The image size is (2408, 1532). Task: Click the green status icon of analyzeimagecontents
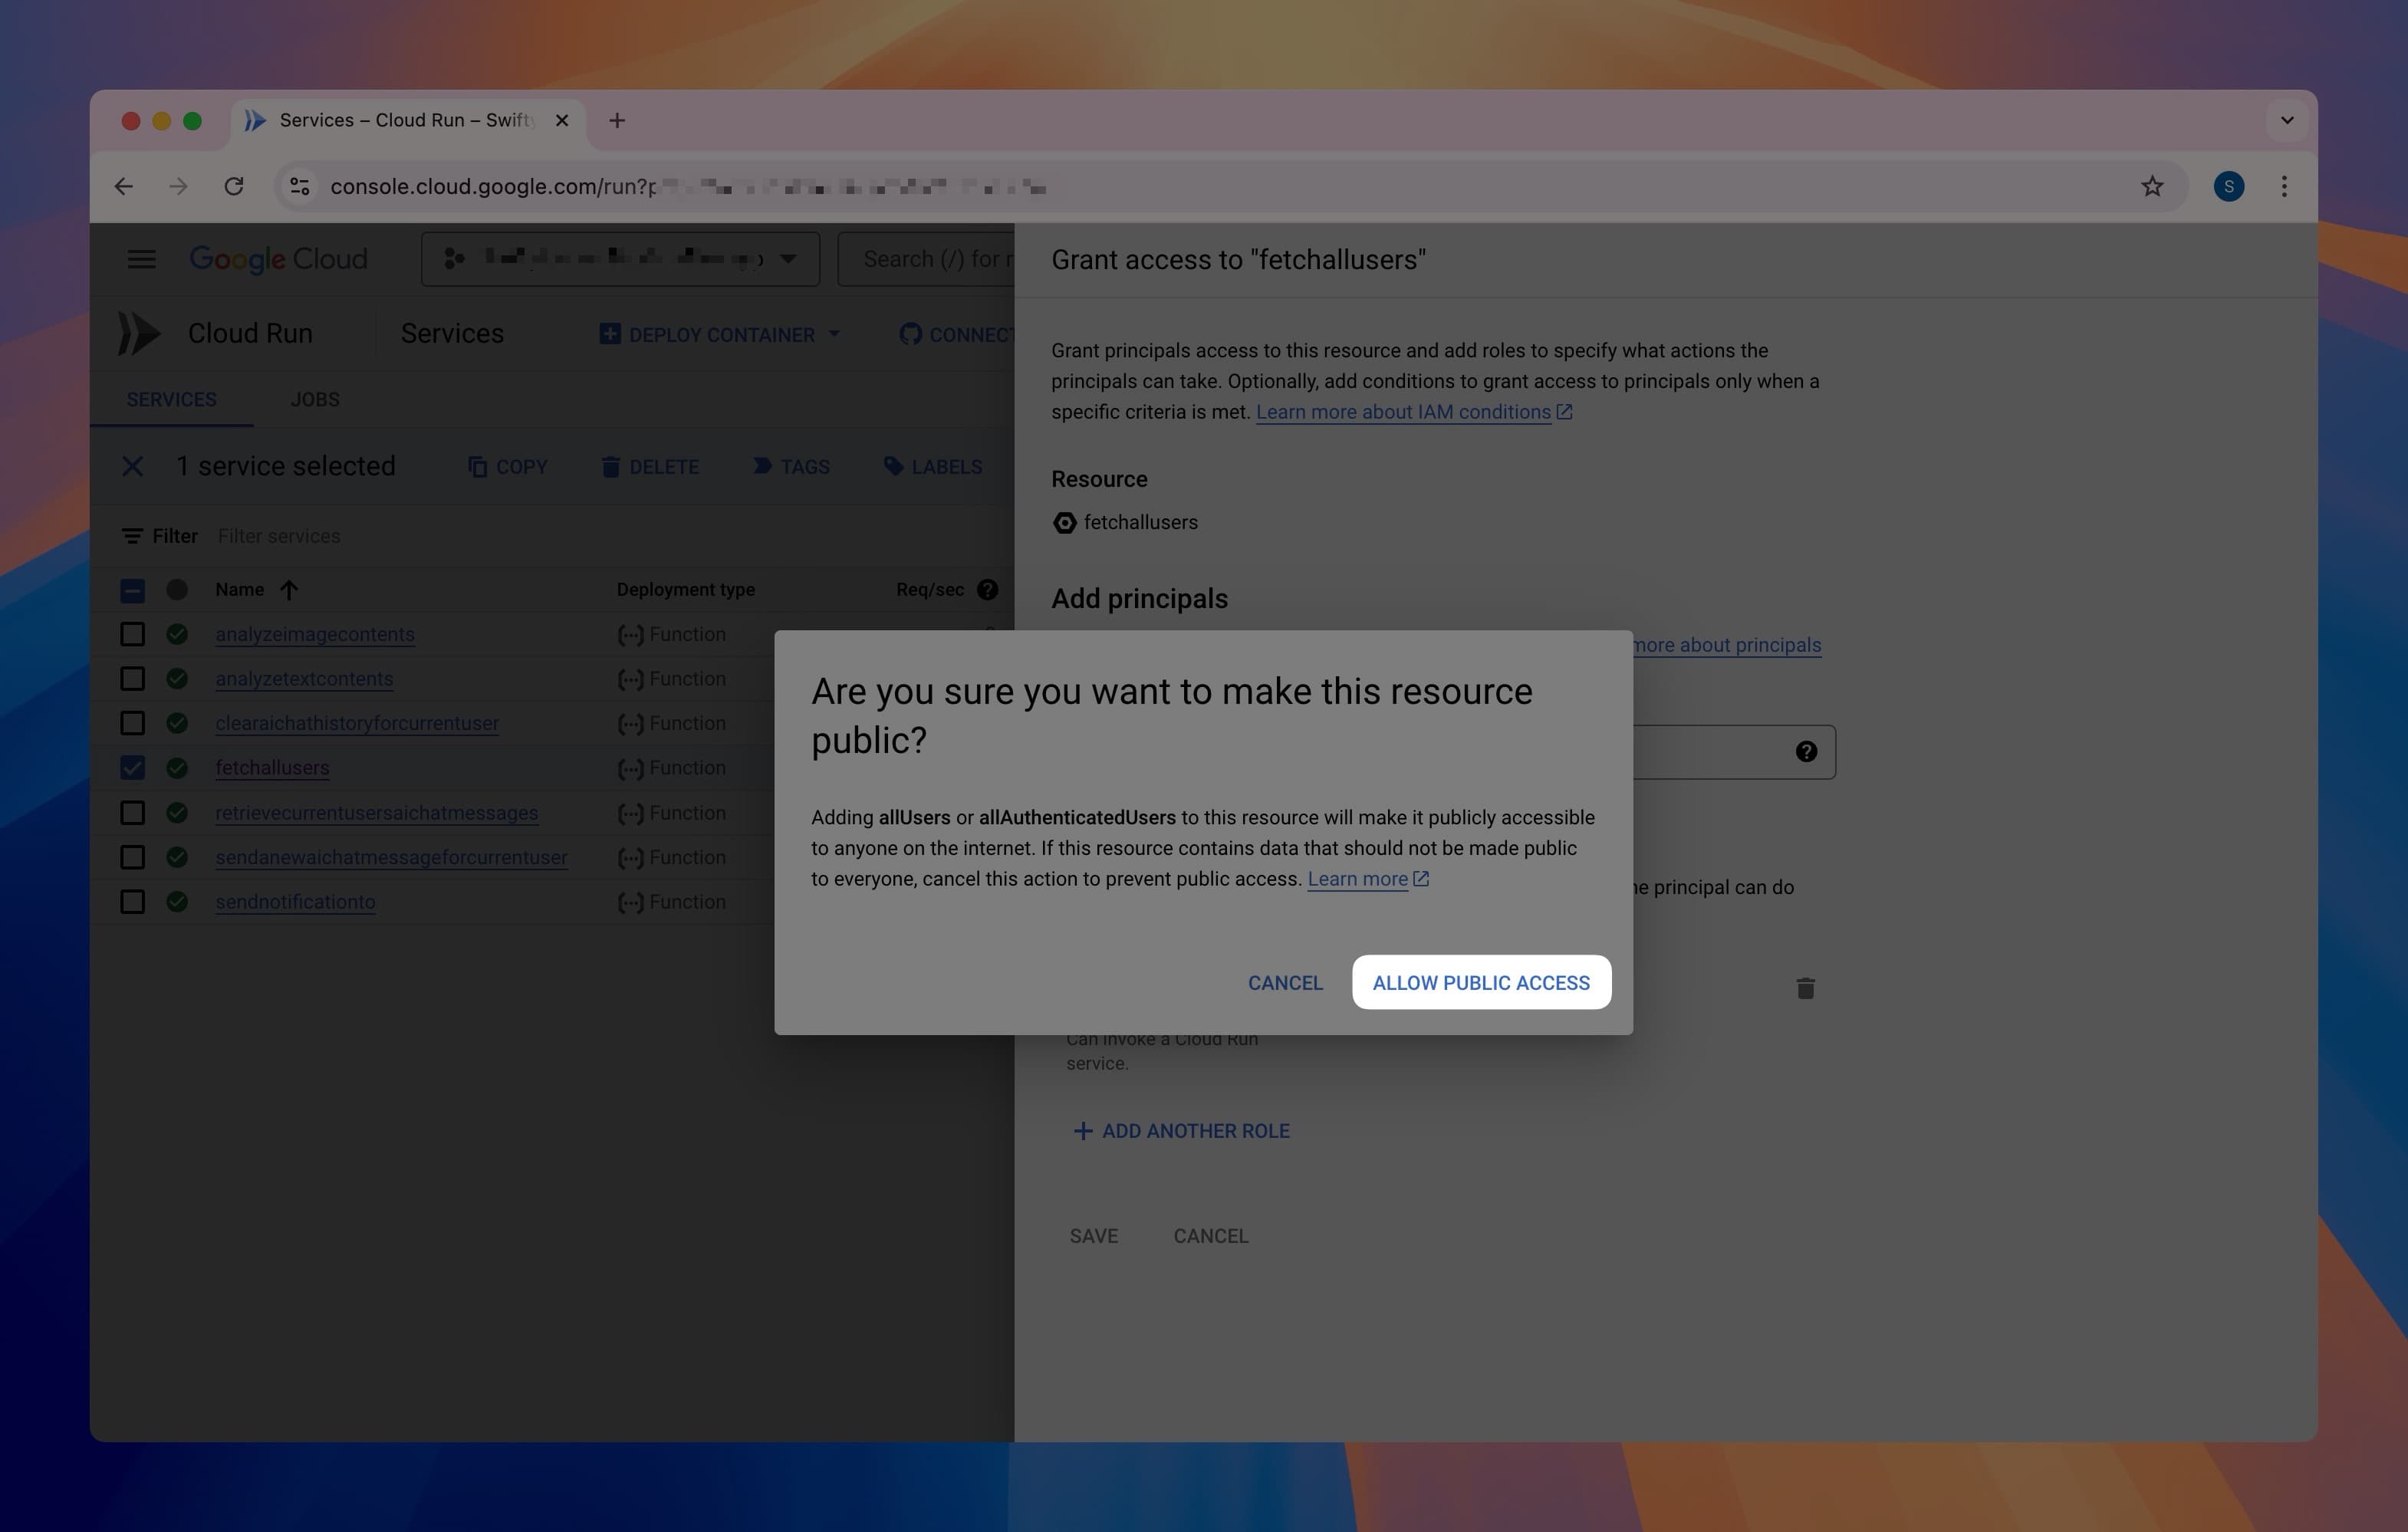(177, 634)
